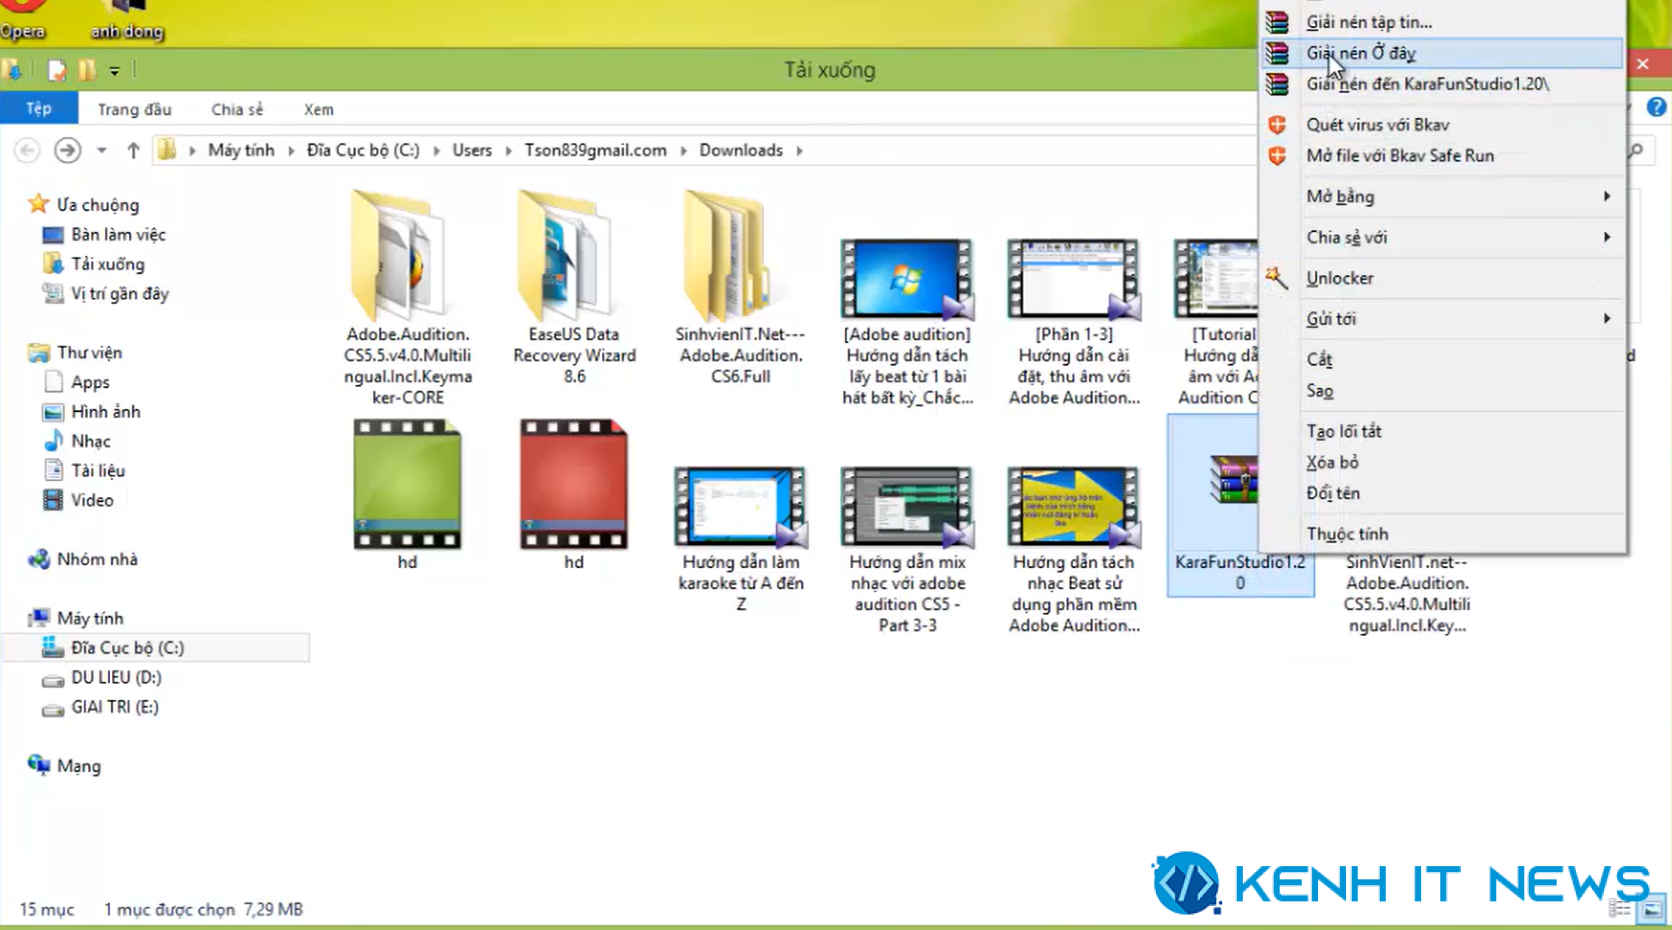
Task: Click 'Downloads' breadcrumb segment
Action: [x=741, y=150]
